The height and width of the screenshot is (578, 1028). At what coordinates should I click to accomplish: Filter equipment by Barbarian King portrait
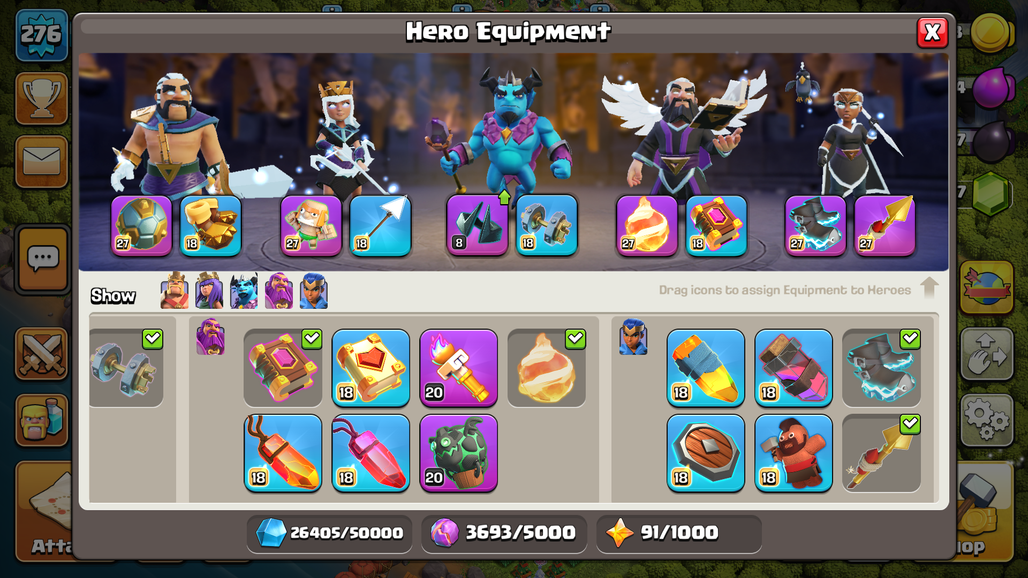pos(174,290)
